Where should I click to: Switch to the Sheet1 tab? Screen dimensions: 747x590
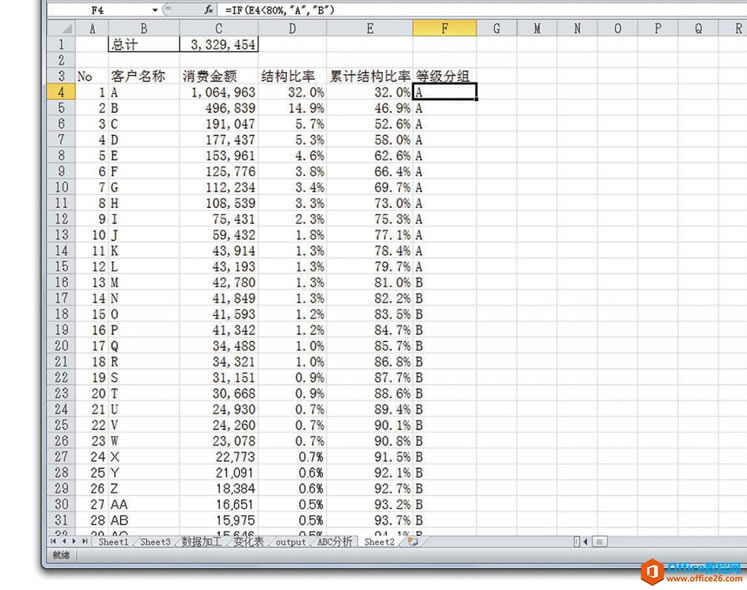click(113, 542)
